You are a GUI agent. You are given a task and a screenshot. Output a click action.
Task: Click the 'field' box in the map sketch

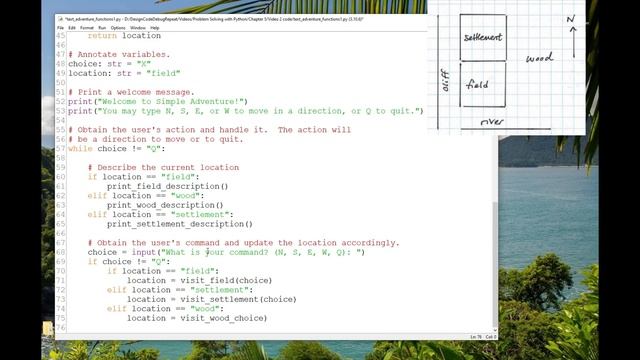pos(483,84)
